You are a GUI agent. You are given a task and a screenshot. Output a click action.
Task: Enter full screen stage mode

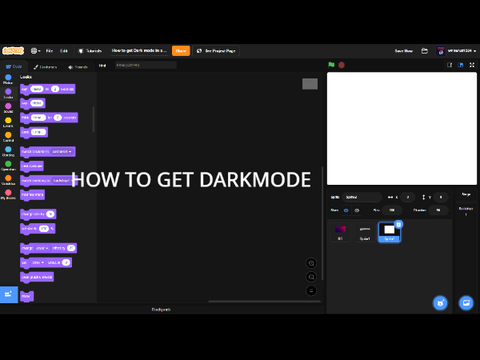(x=472, y=65)
